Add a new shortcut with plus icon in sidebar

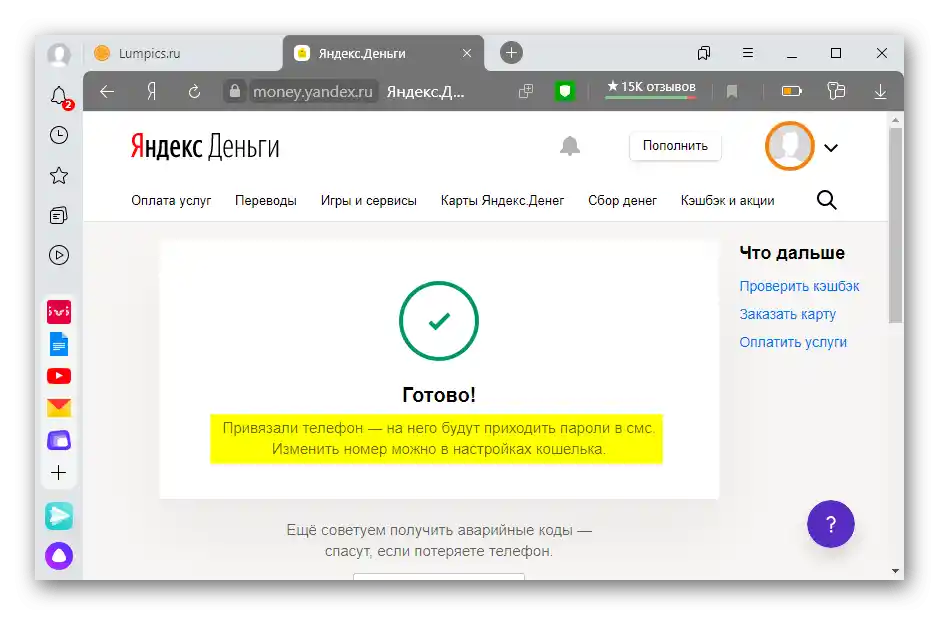coord(59,473)
